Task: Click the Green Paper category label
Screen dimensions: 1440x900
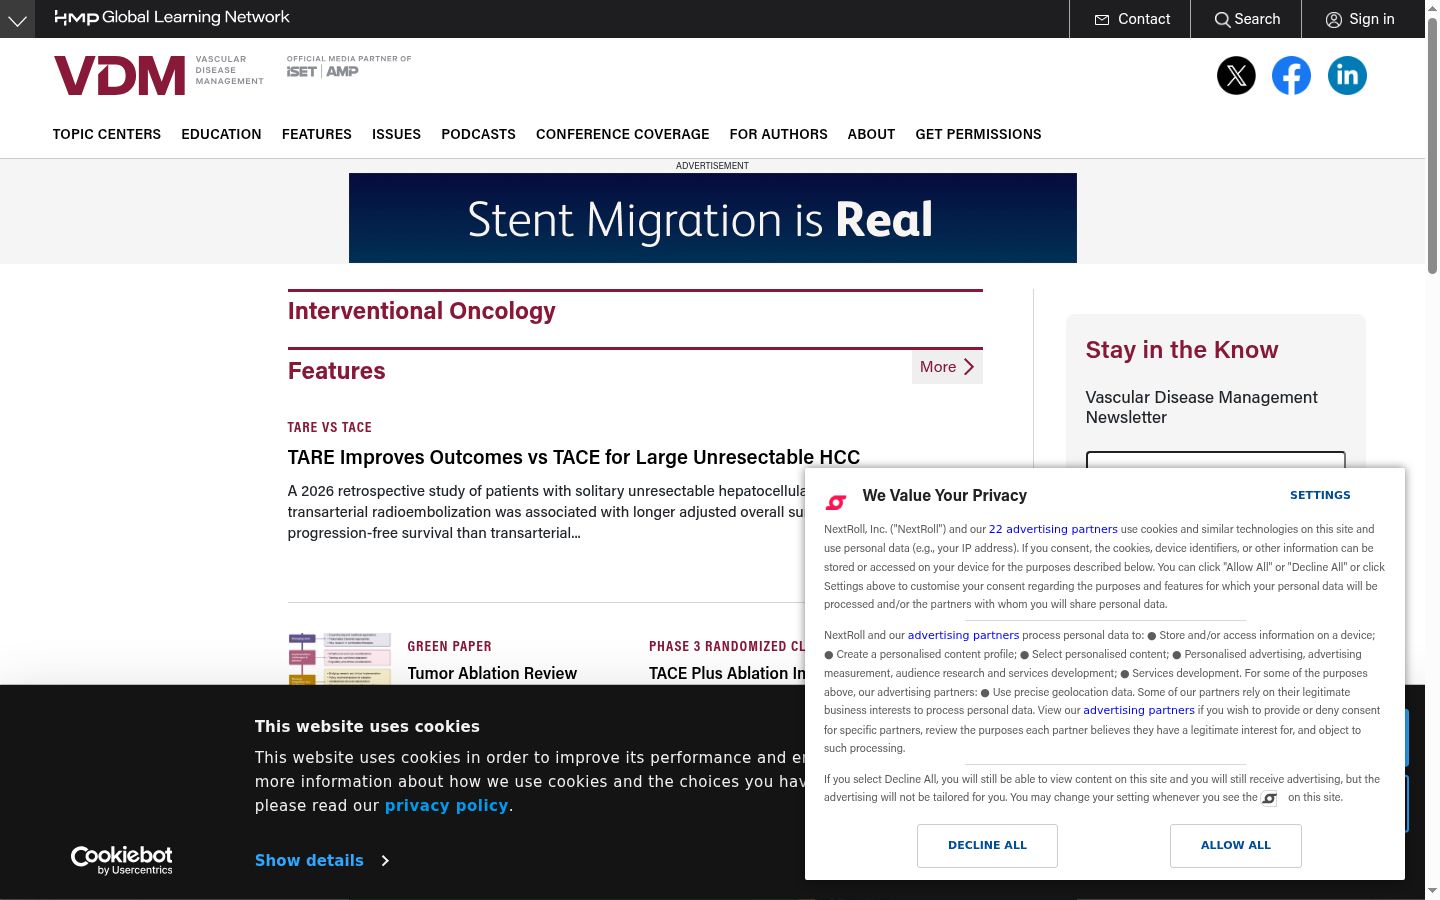Action: [450, 646]
